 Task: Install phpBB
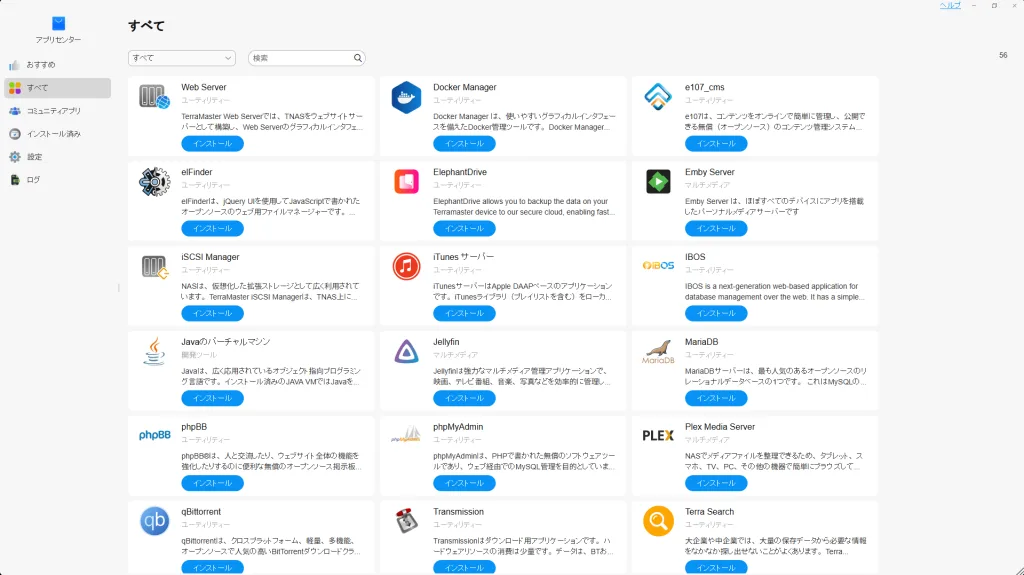[212, 484]
